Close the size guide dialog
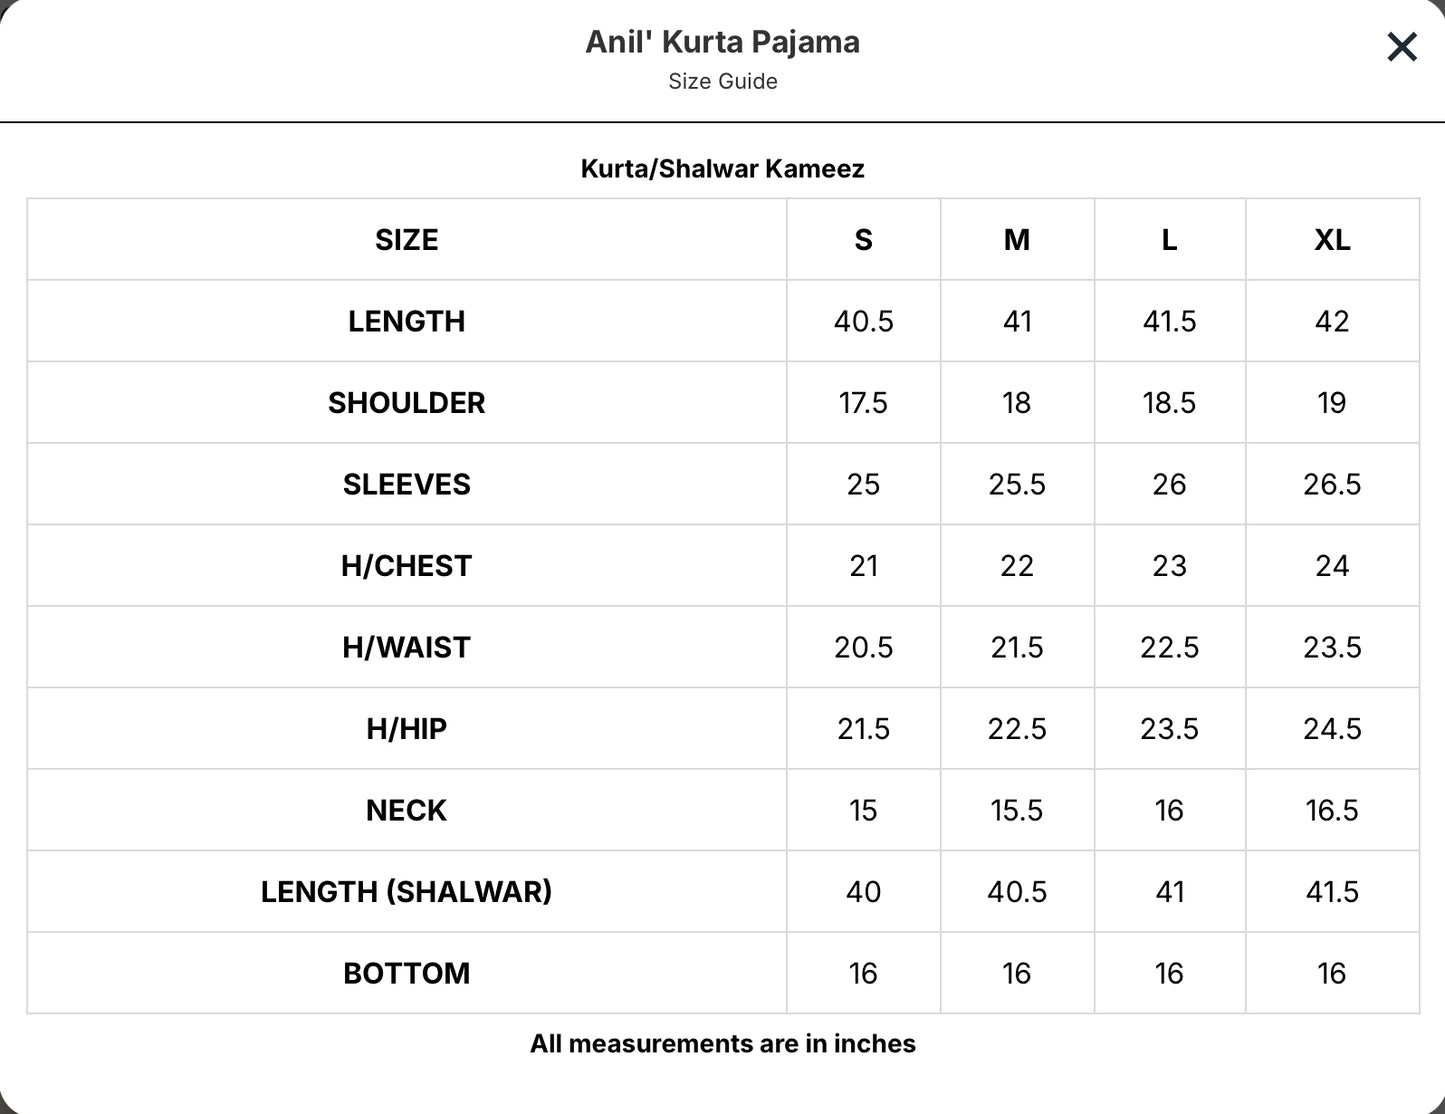Image resolution: width=1445 pixels, height=1114 pixels. (x=1402, y=46)
